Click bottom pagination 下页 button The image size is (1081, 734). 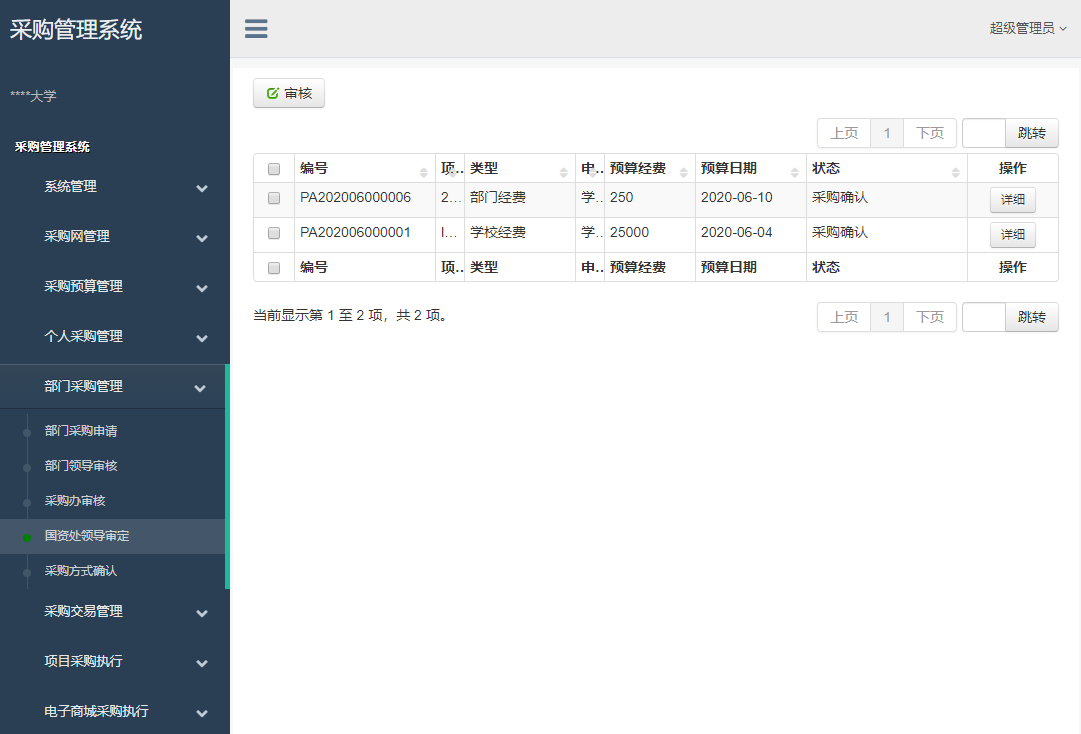pos(929,317)
